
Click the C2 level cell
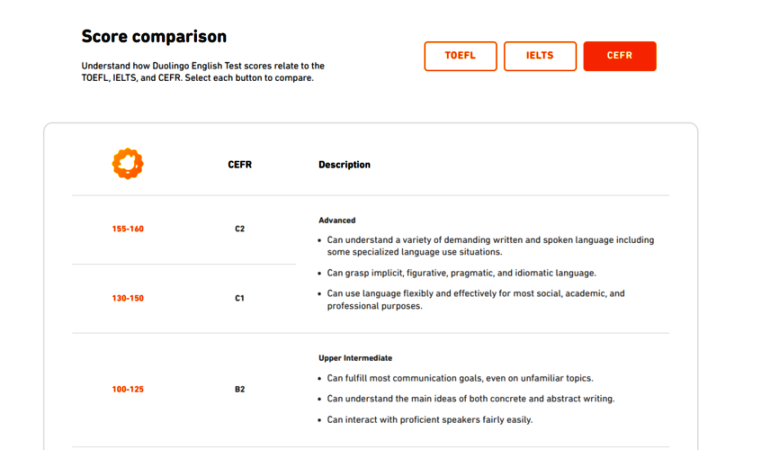[x=240, y=229]
